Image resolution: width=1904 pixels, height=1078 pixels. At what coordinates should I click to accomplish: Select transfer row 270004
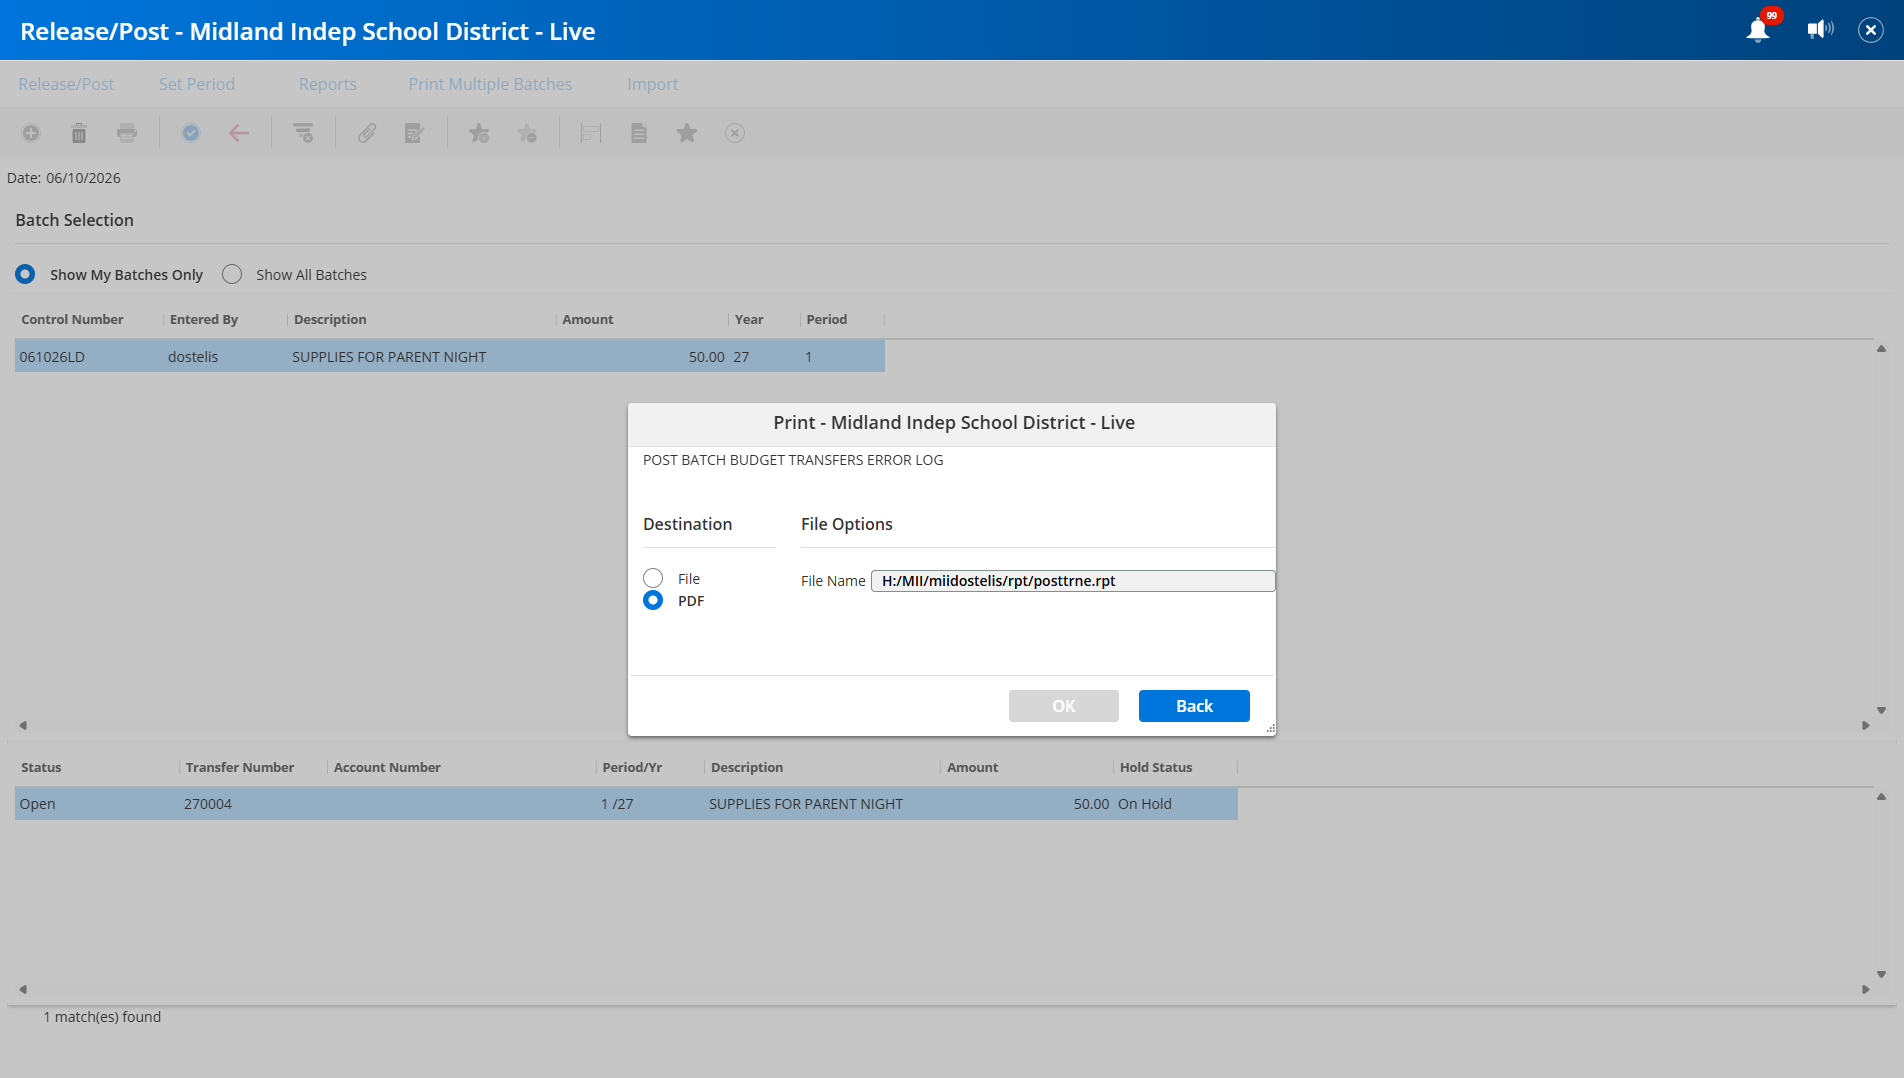[626, 804]
